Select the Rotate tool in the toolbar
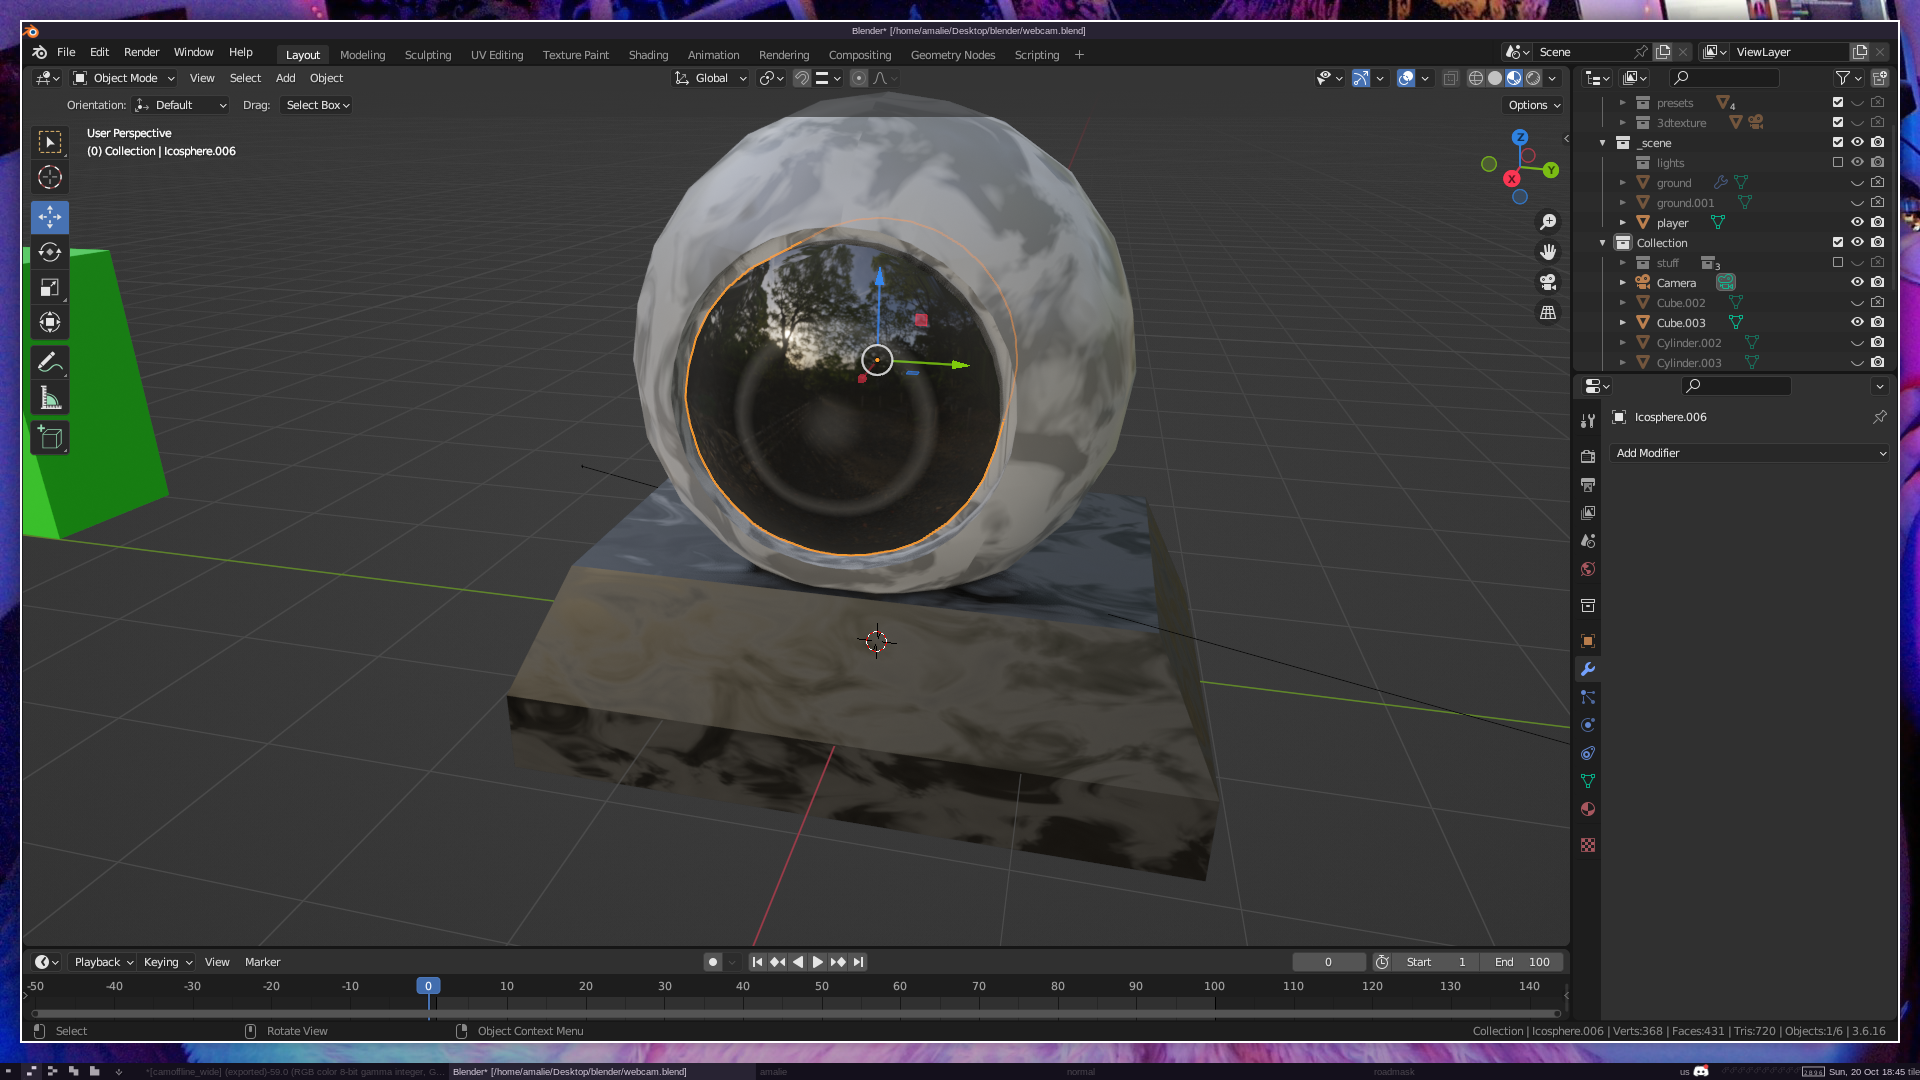The width and height of the screenshot is (1920, 1080). pyautogui.click(x=50, y=252)
